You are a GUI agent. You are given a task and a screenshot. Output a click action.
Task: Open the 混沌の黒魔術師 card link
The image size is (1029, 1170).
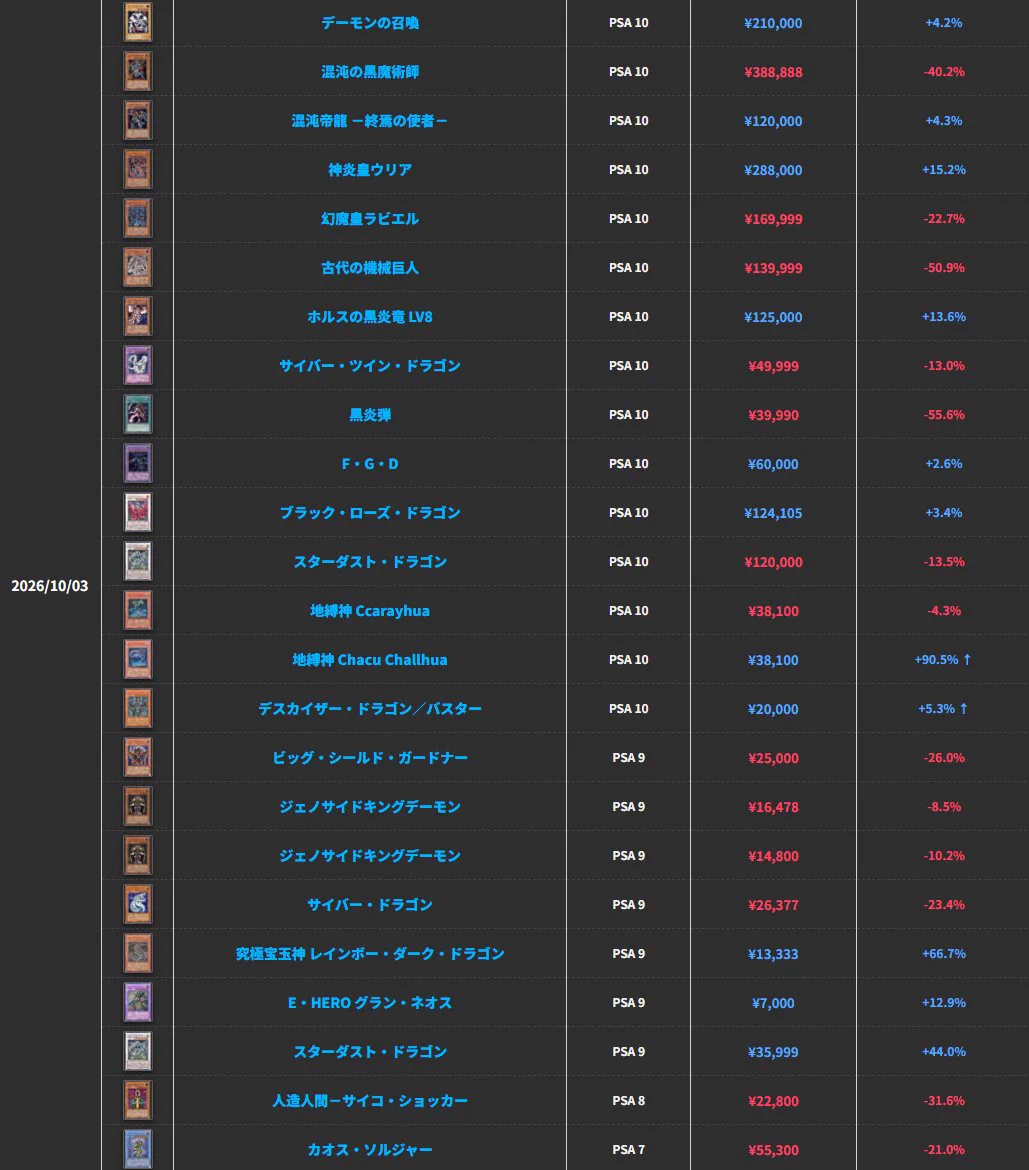click(x=369, y=72)
